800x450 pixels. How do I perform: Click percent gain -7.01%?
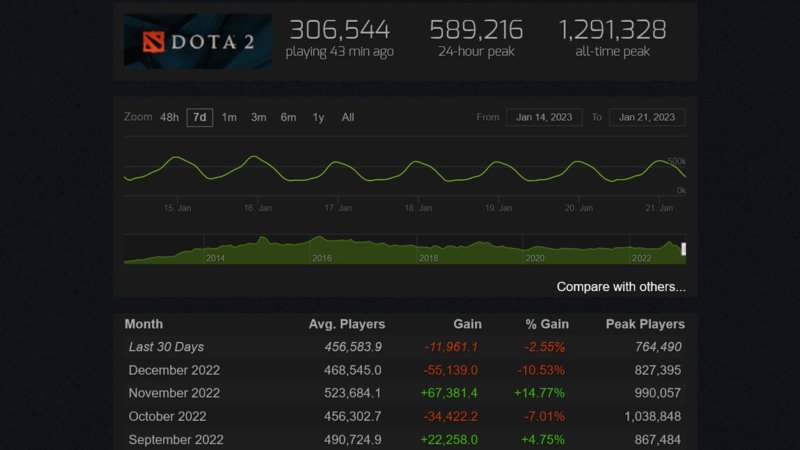(x=544, y=416)
